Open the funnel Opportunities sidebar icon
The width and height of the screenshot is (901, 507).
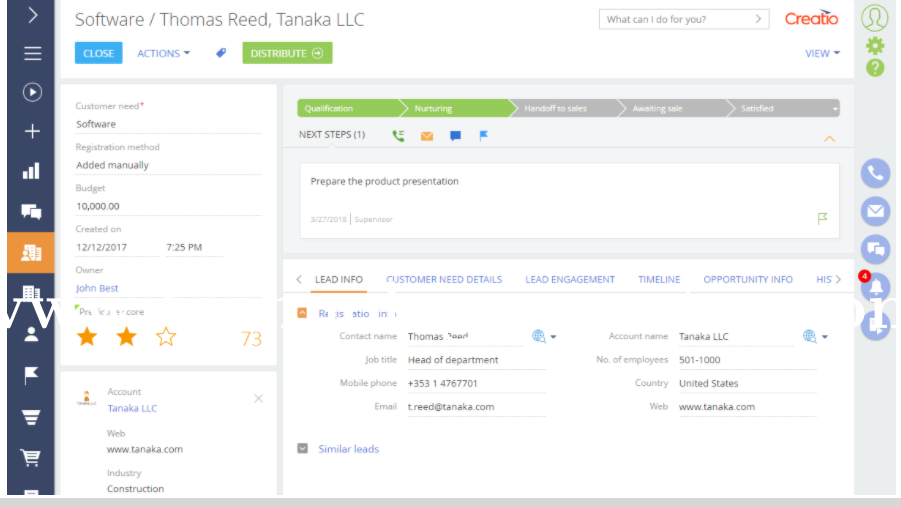(x=31, y=417)
